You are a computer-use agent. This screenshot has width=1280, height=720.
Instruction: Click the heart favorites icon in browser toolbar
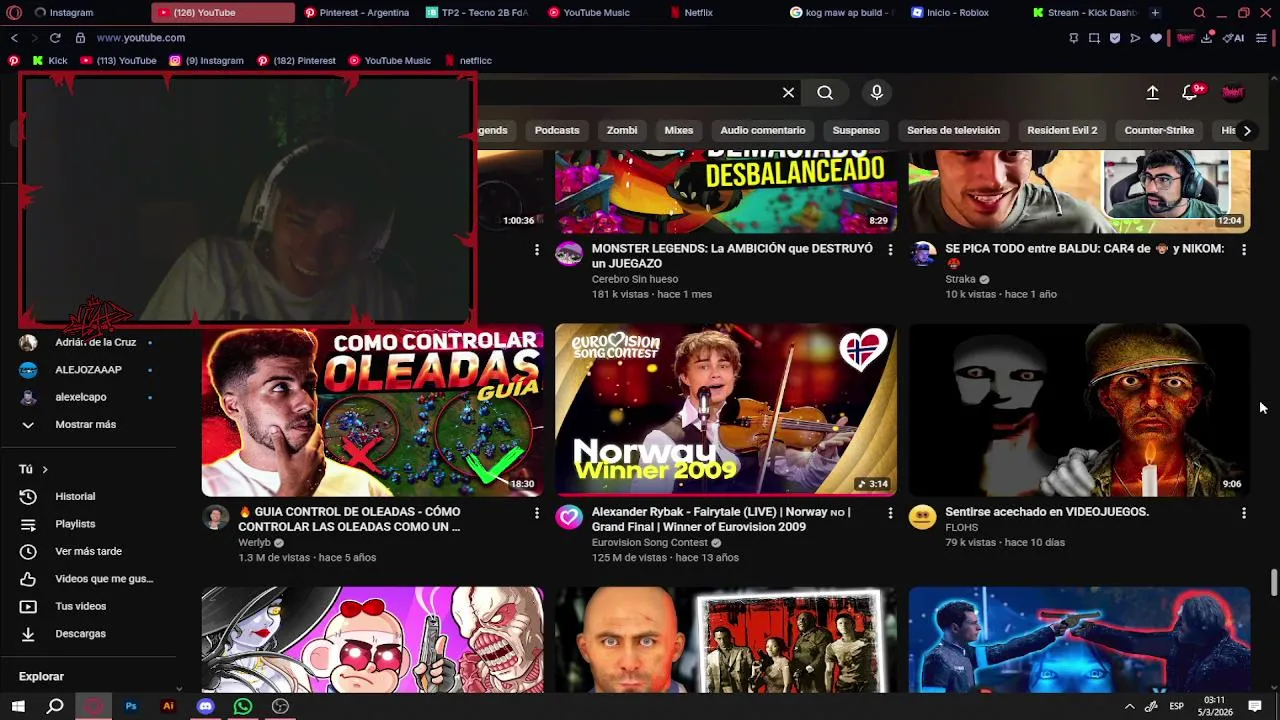pos(1156,38)
